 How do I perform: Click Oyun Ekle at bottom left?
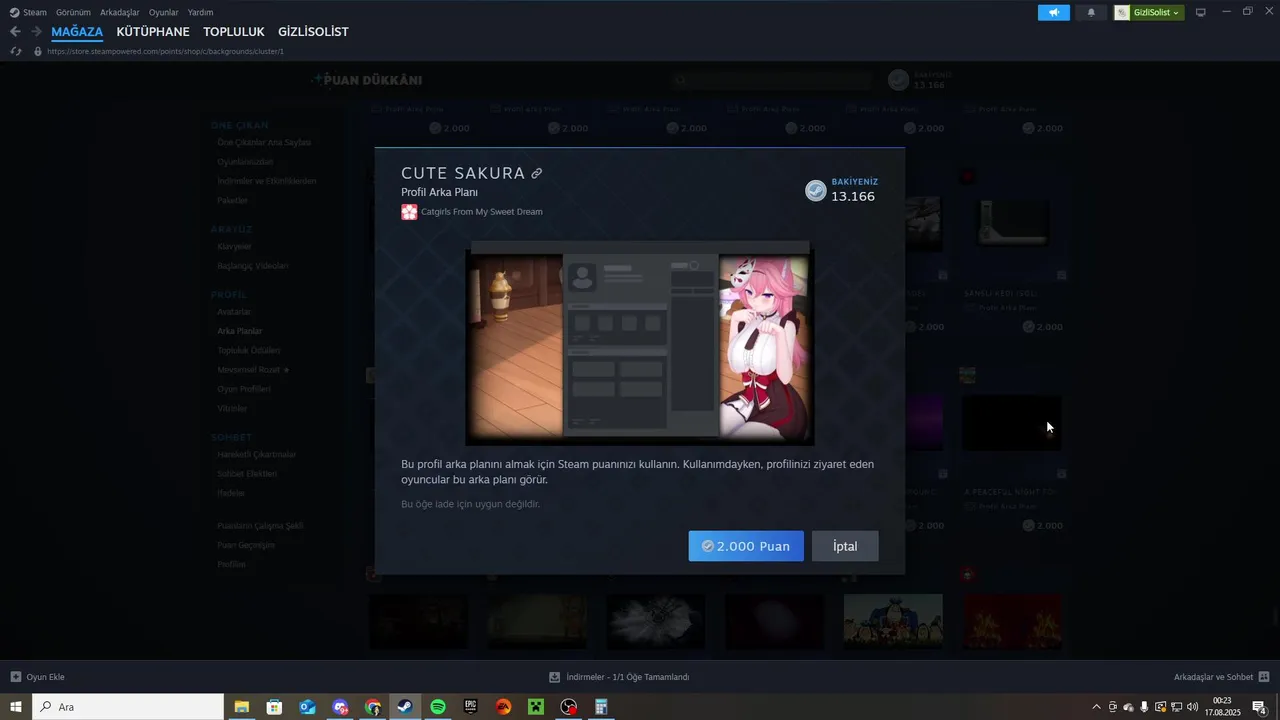pyautogui.click(x=38, y=677)
